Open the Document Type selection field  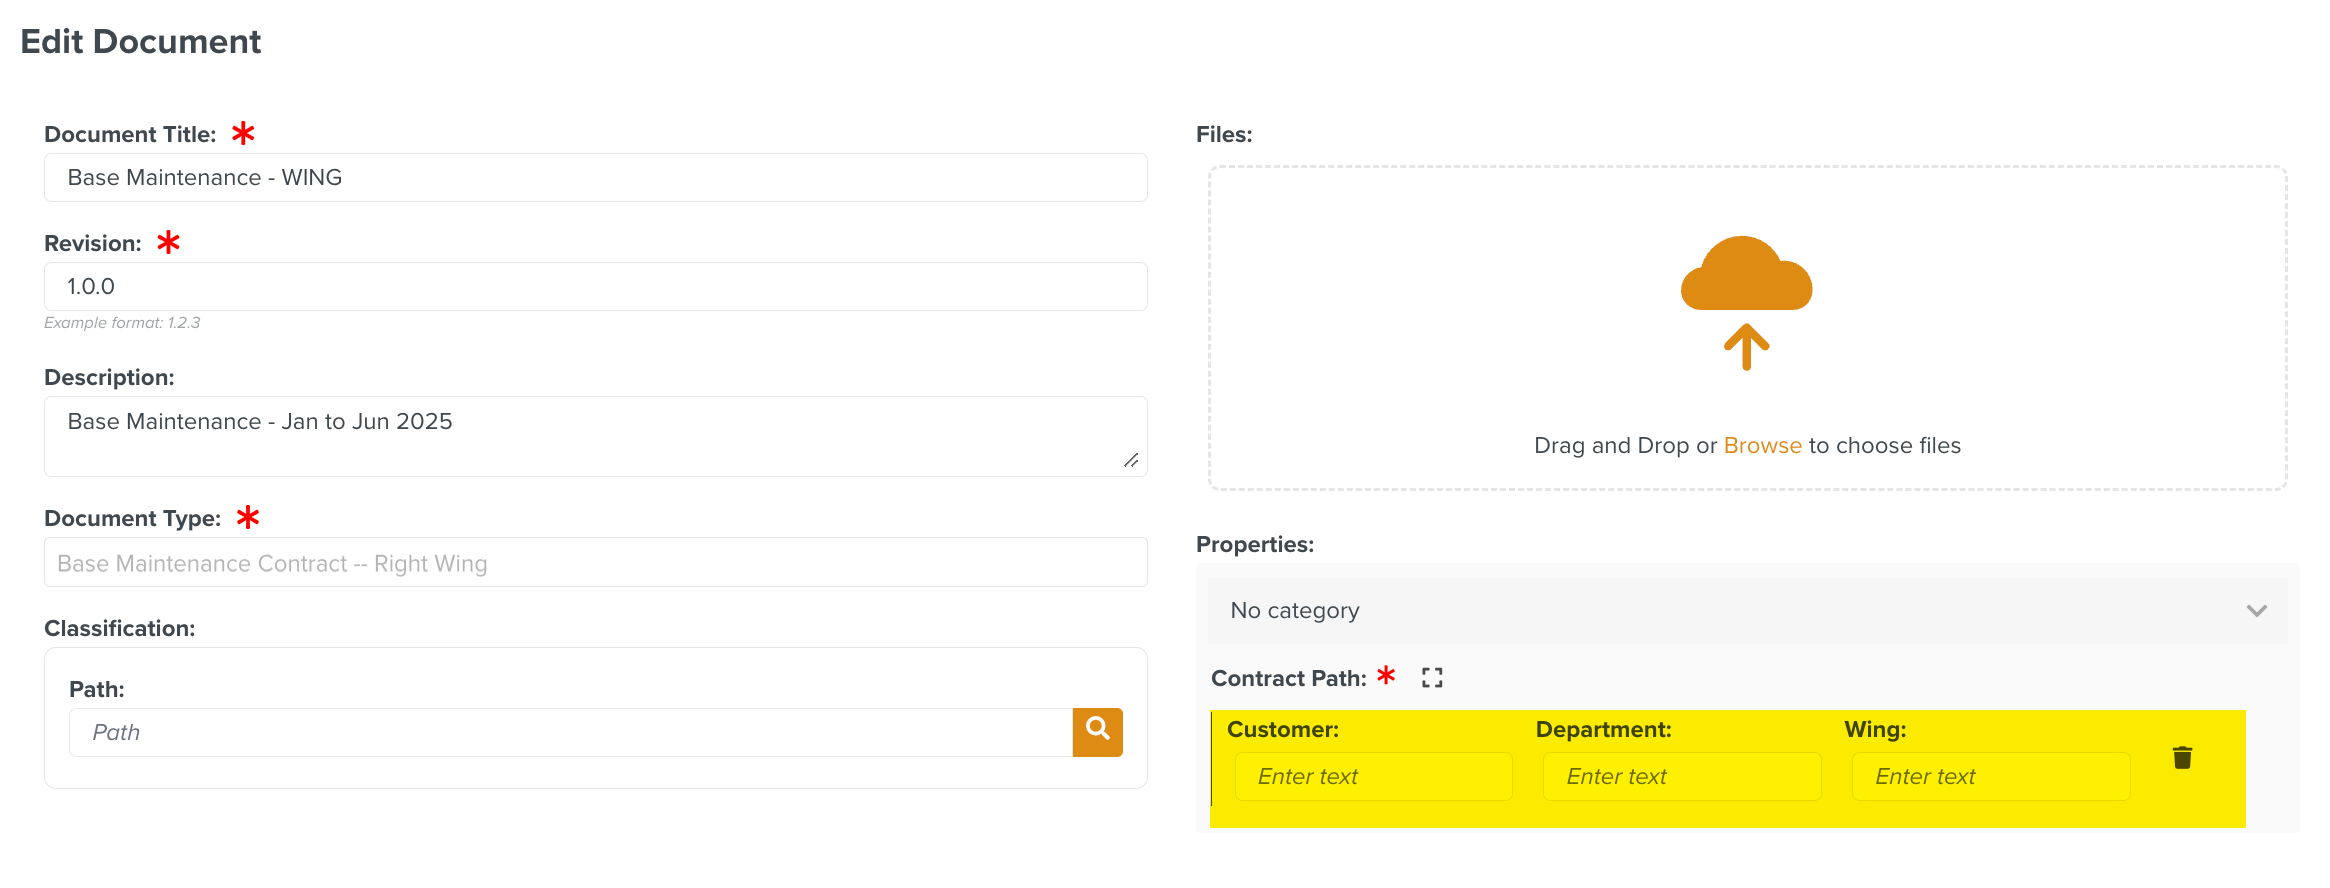(x=595, y=563)
